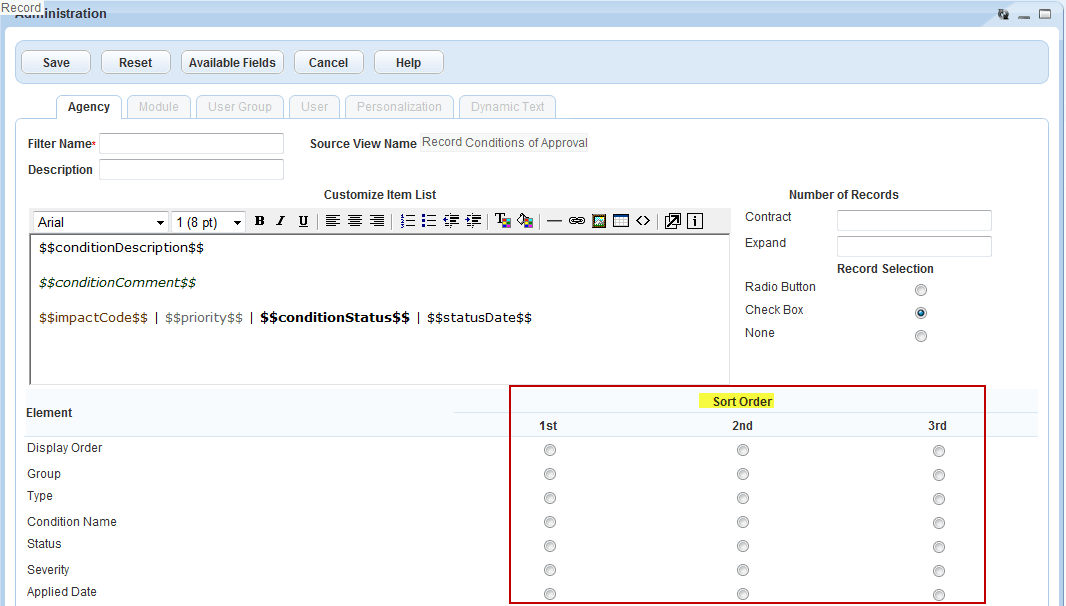Insert a numbered list
The image size is (1066, 606).
408,221
